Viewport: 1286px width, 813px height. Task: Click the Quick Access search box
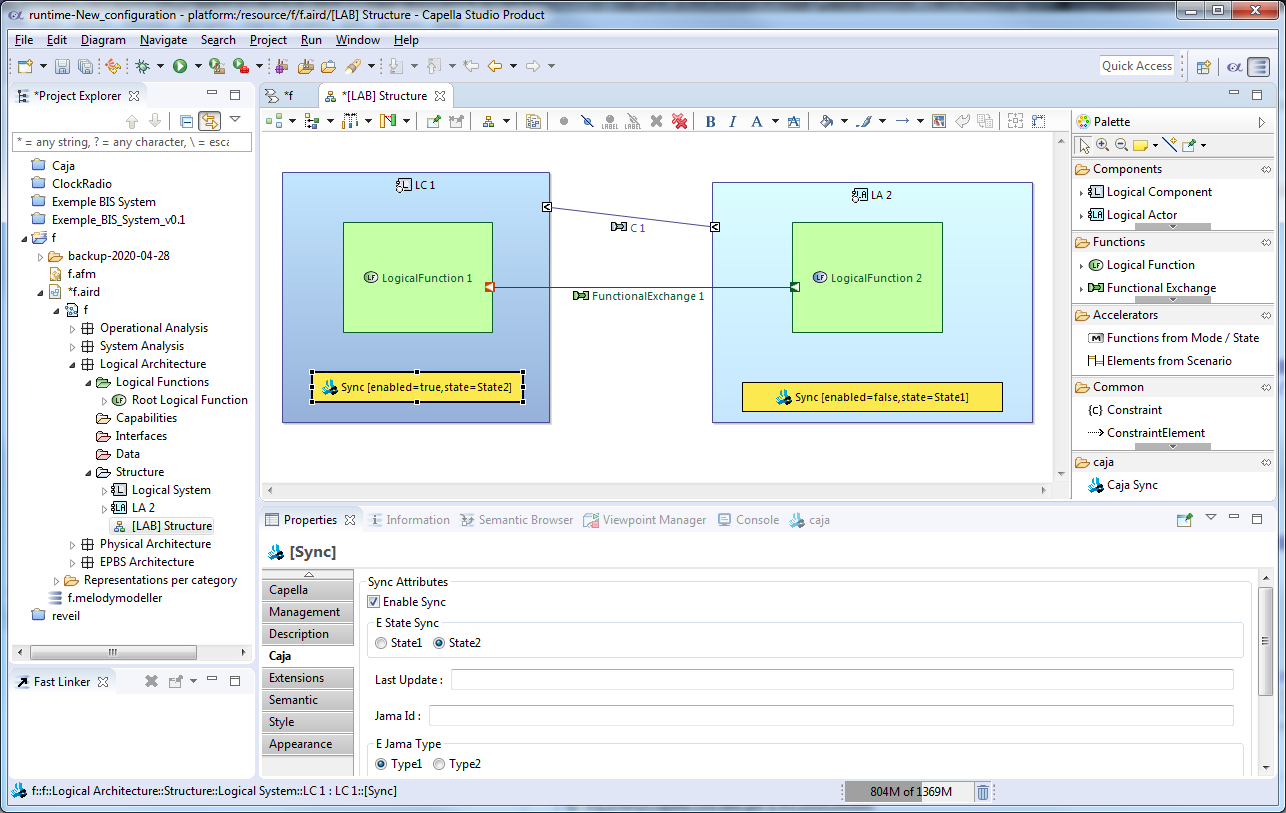tap(1137, 66)
